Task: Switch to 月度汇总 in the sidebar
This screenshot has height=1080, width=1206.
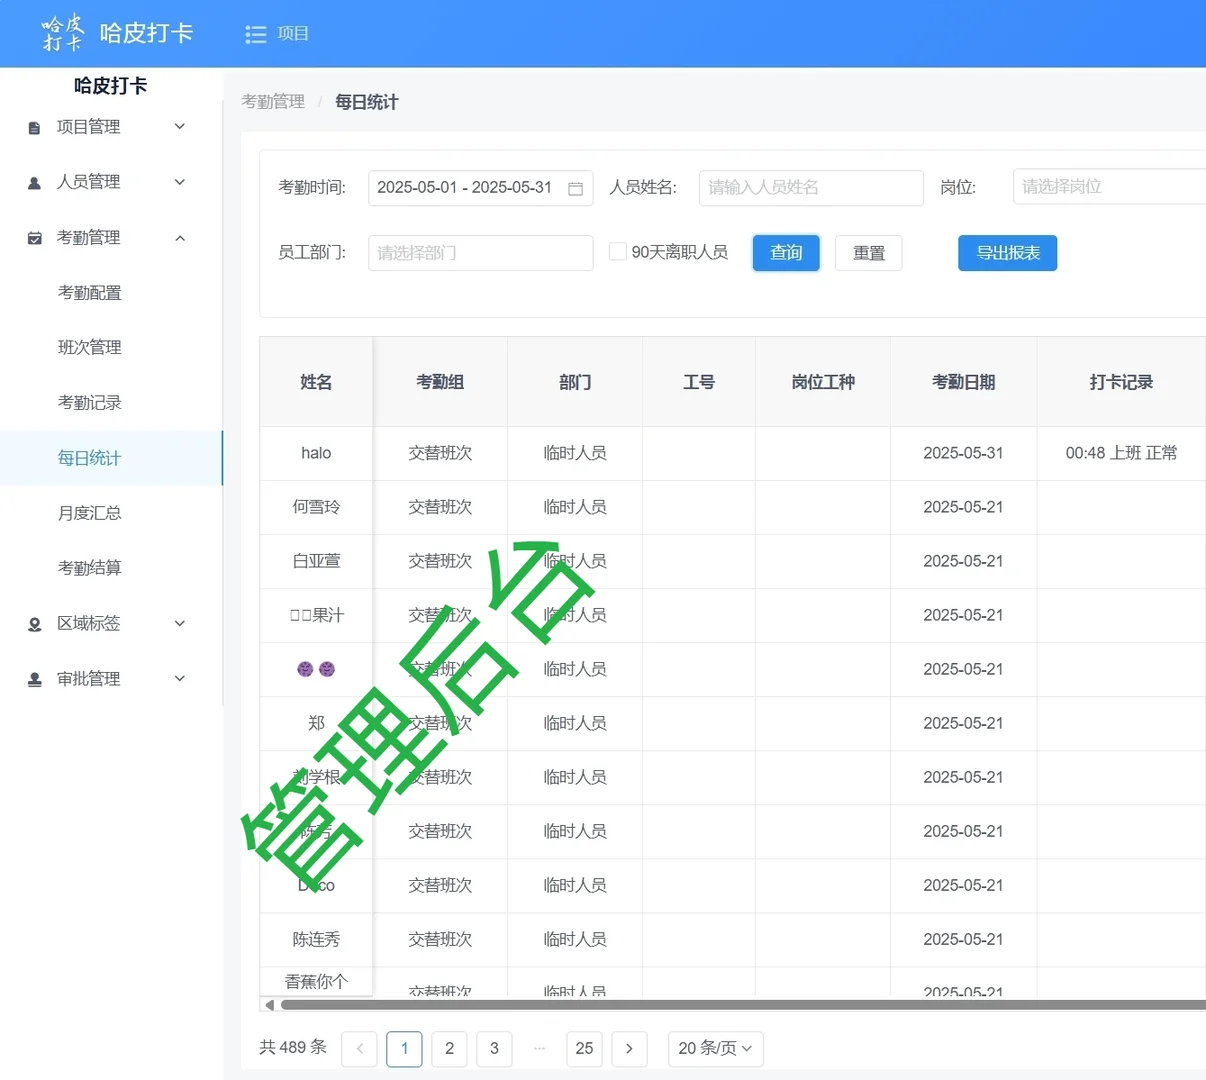Action: pos(90,513)
